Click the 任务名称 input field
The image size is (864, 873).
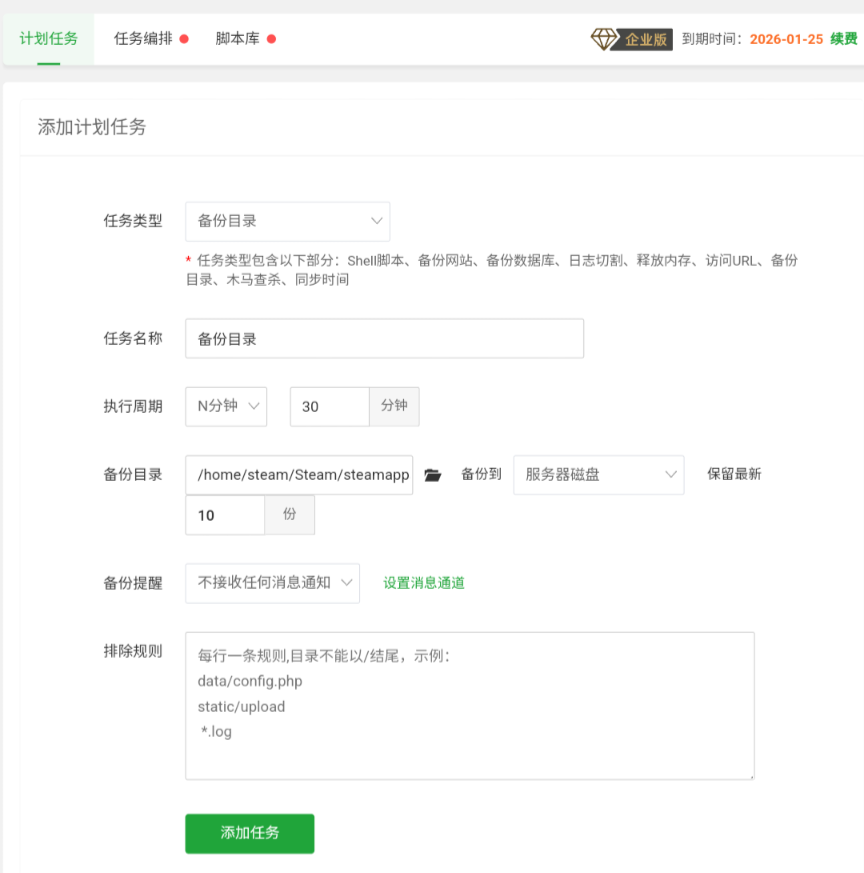384,339
